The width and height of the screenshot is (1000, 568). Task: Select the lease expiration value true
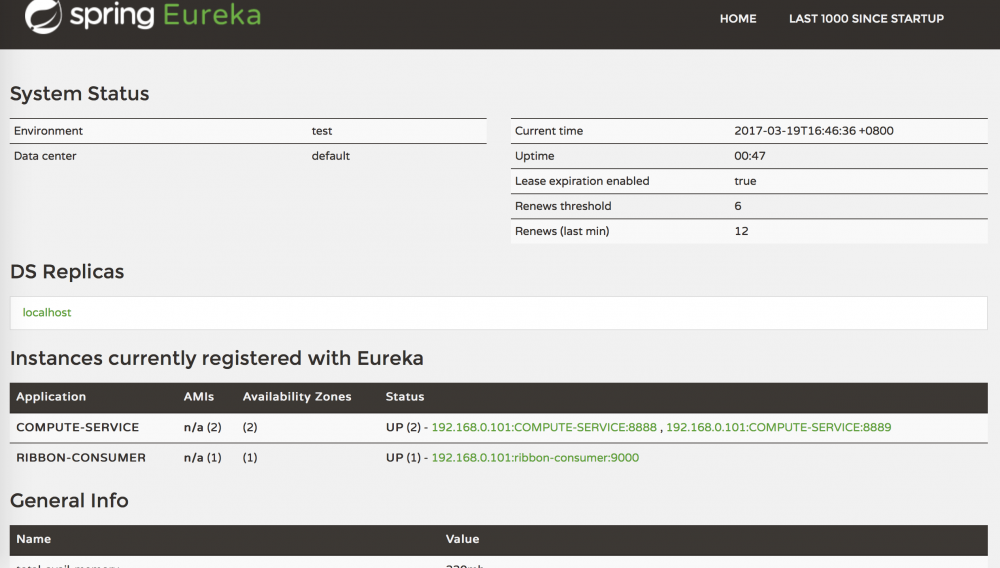tap(745, 181)
